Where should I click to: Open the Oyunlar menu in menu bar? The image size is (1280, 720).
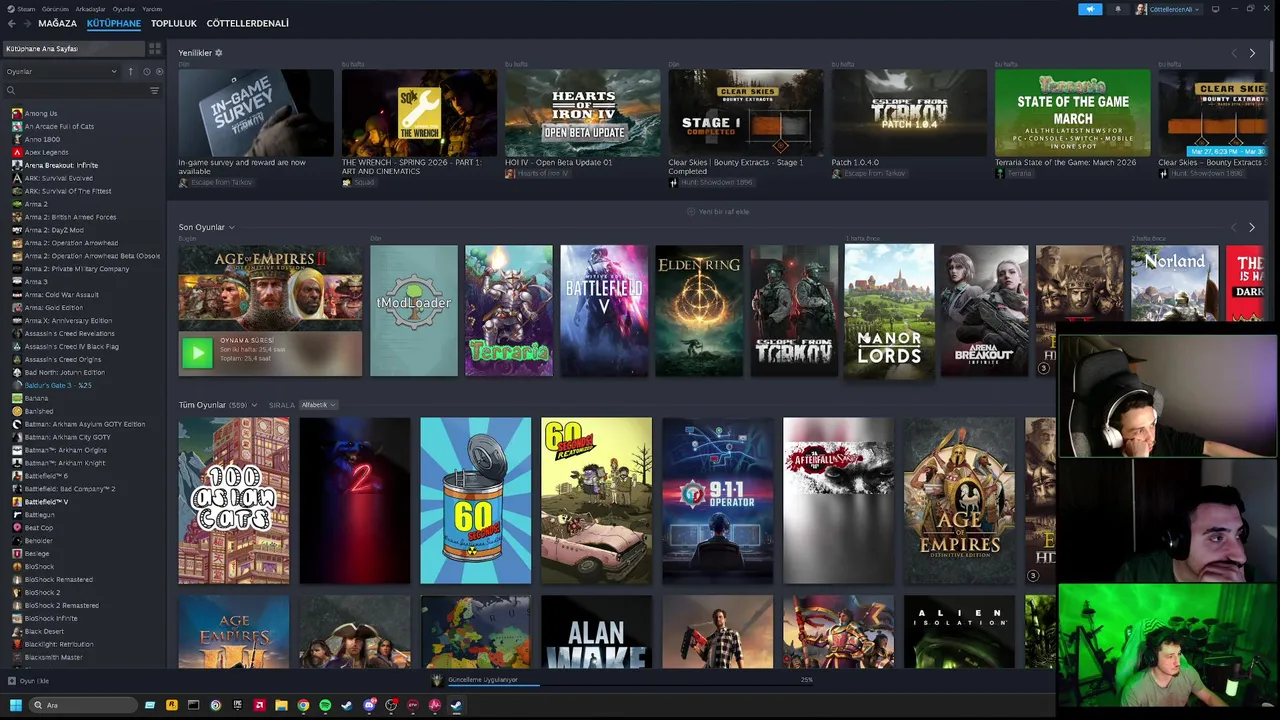tap(124, 9)
